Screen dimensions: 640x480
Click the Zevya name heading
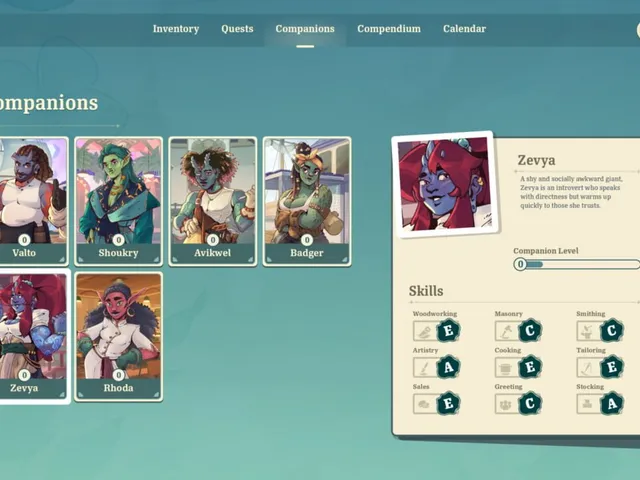[x=536, y=160]
